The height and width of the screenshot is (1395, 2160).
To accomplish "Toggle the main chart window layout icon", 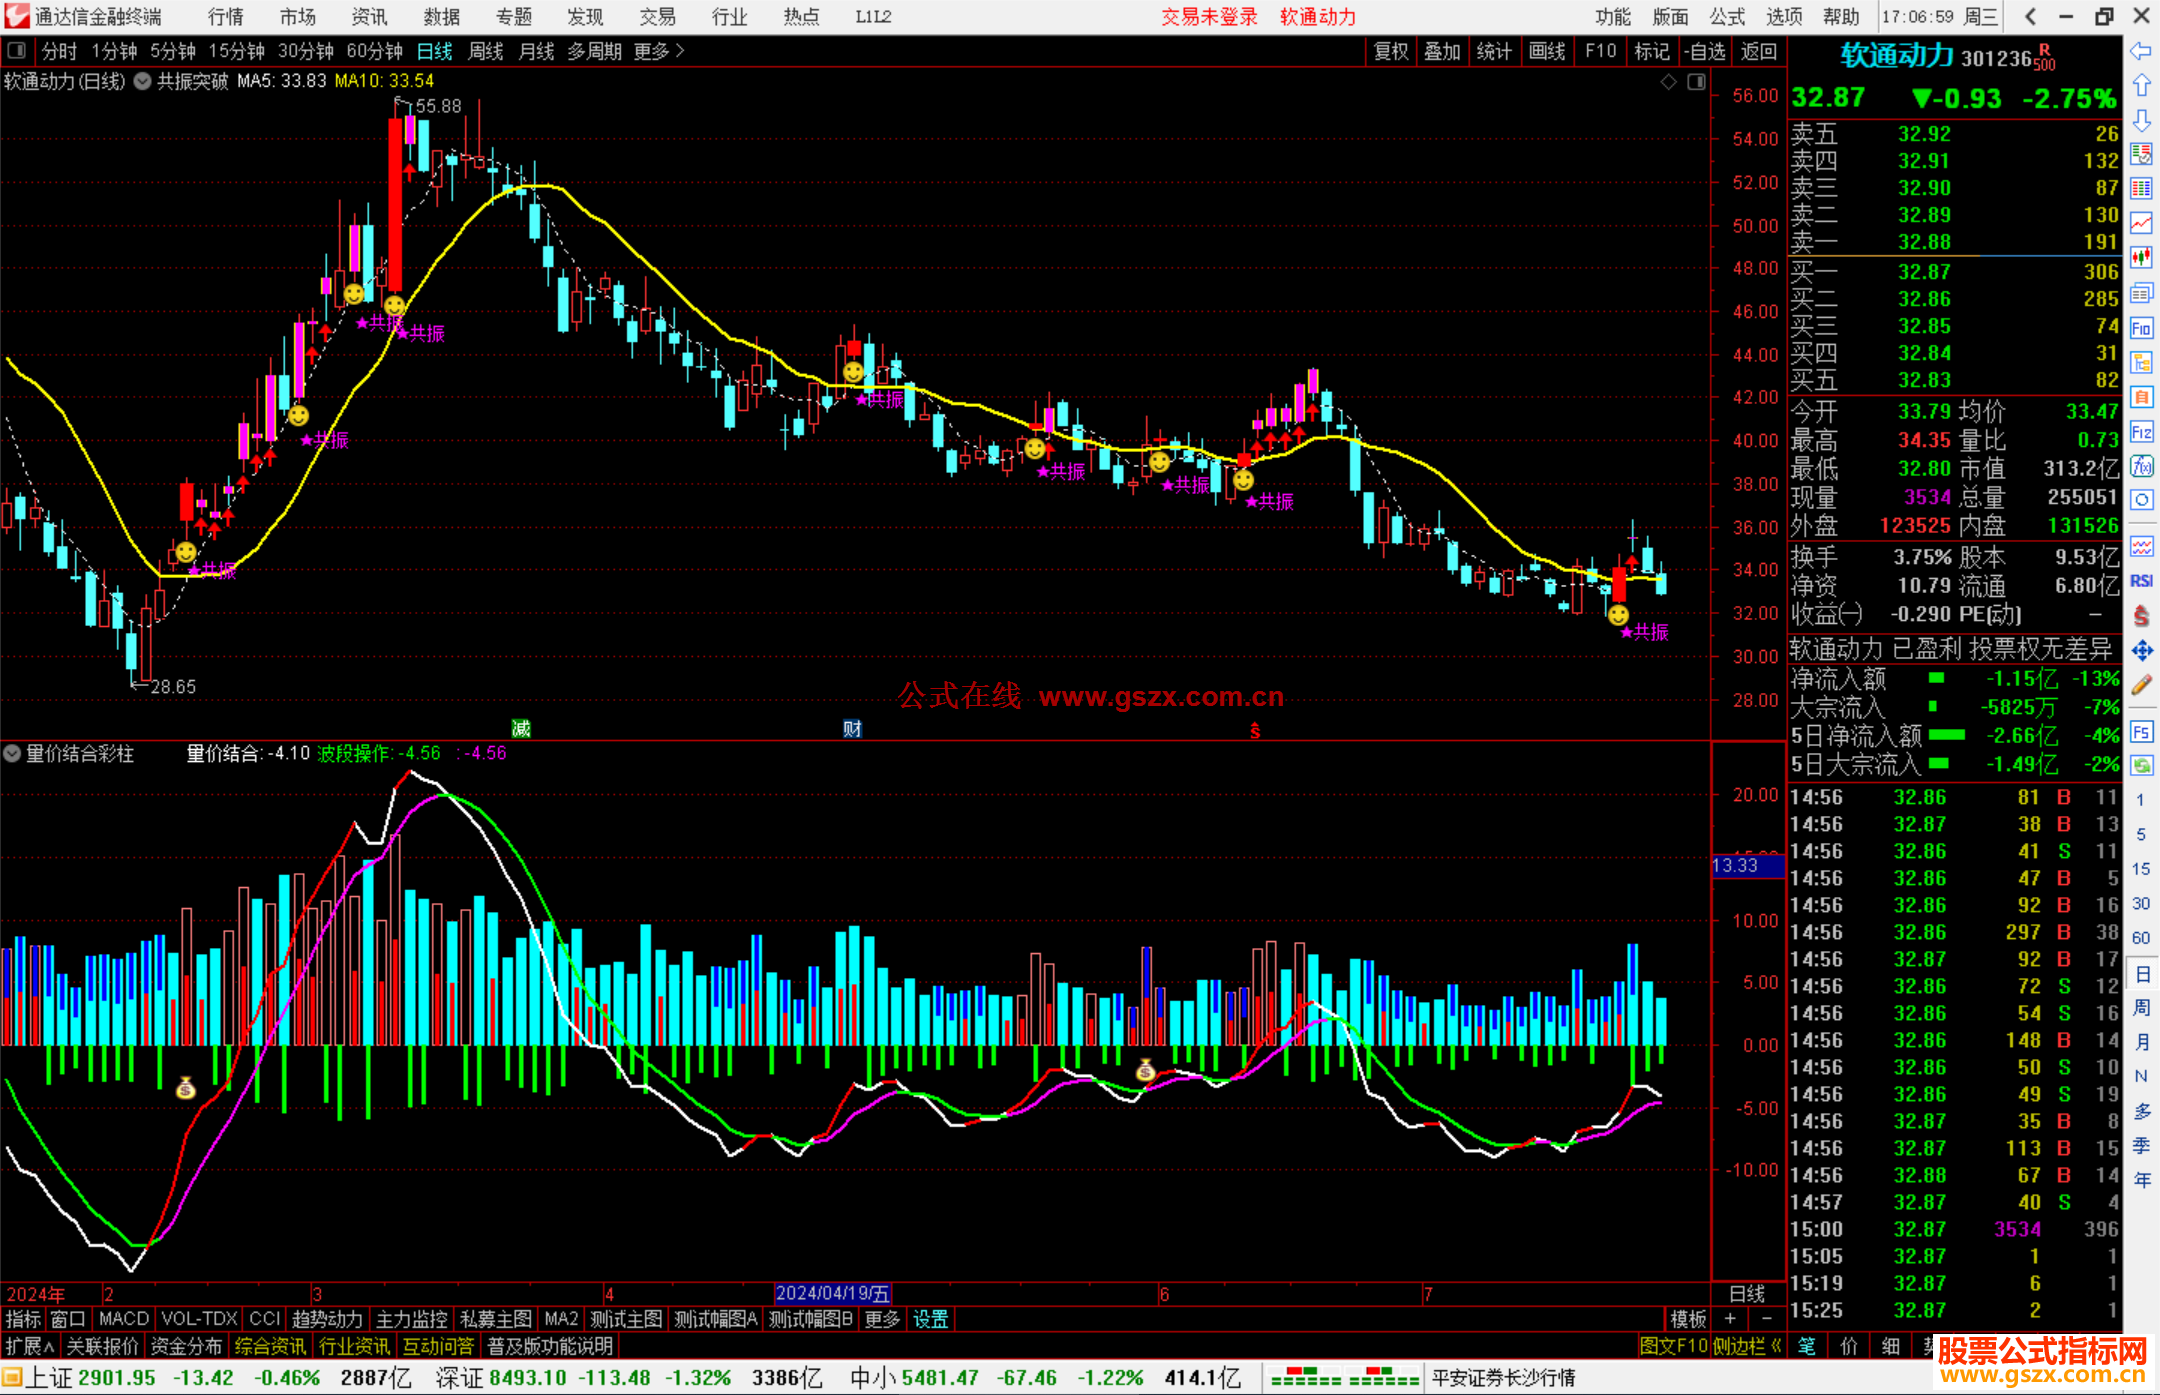I will coord(1697,82).
